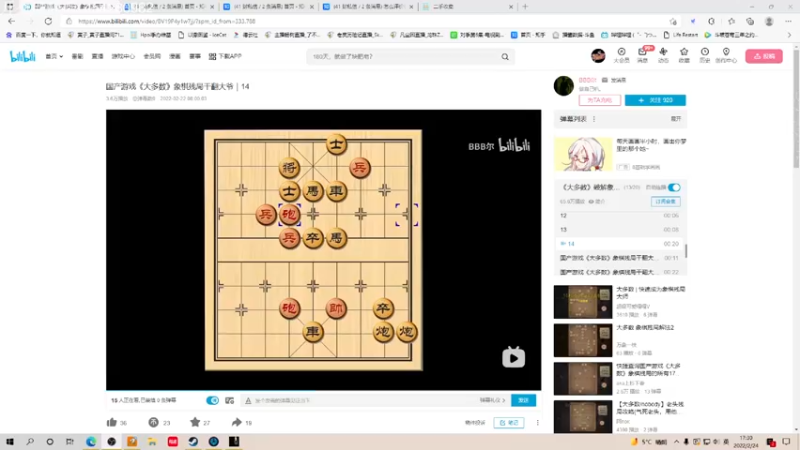Click the collection list scrollbar

tap(686, 251)
